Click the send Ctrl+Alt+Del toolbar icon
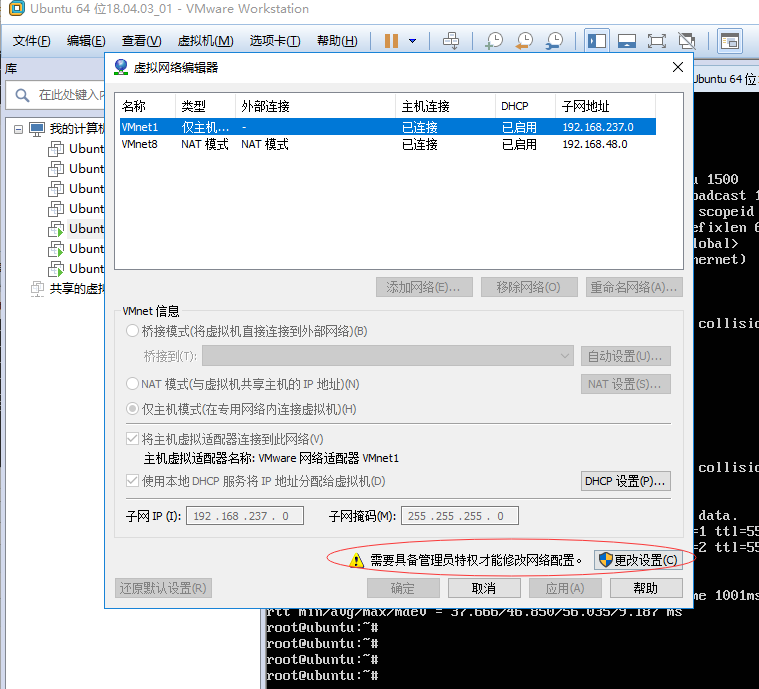Image resolution: width=759 pixels, height=689 pixels. tap(451, 41)
